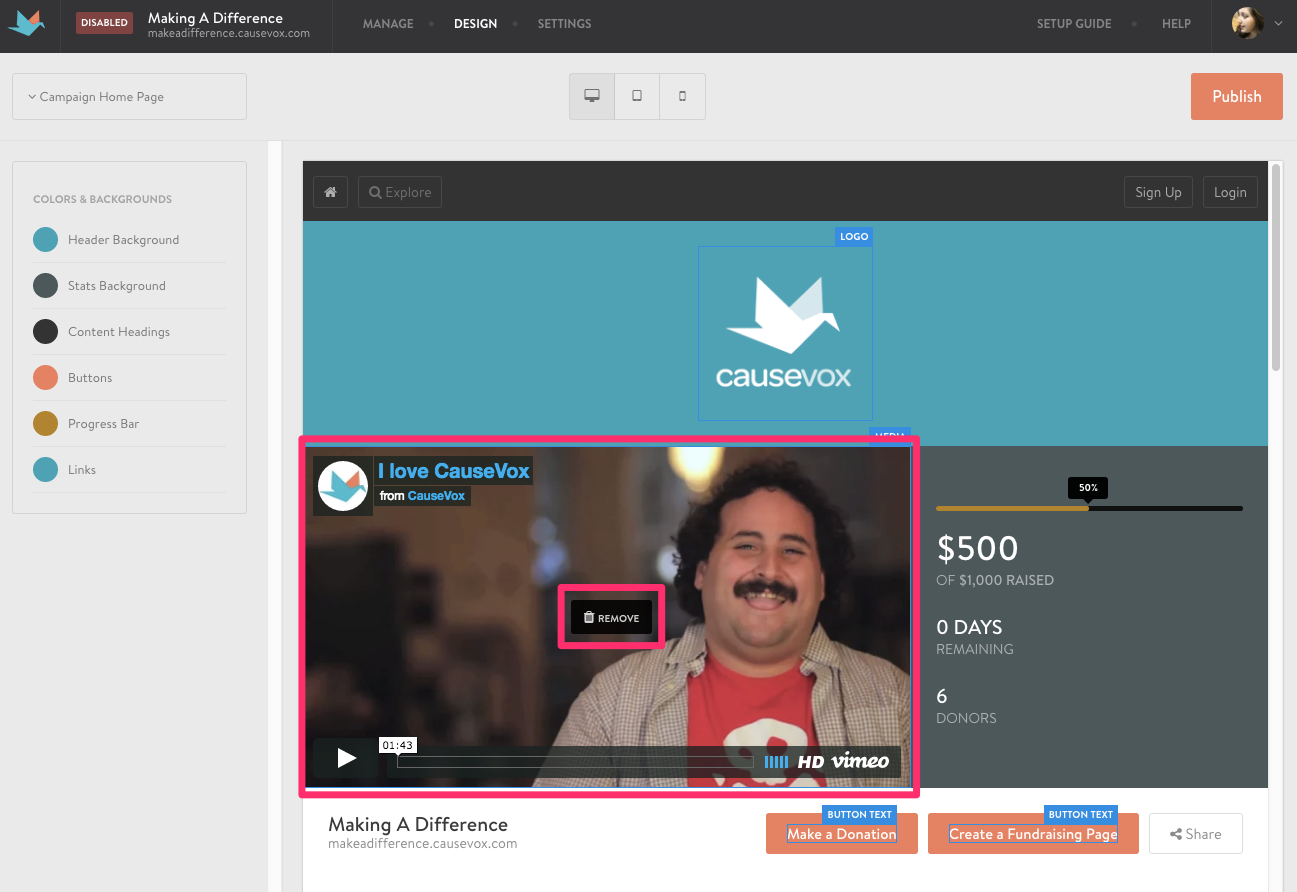Switch to tablet preview icon
Viewport: 1297px width, 892px height.
tap(637, 96)
